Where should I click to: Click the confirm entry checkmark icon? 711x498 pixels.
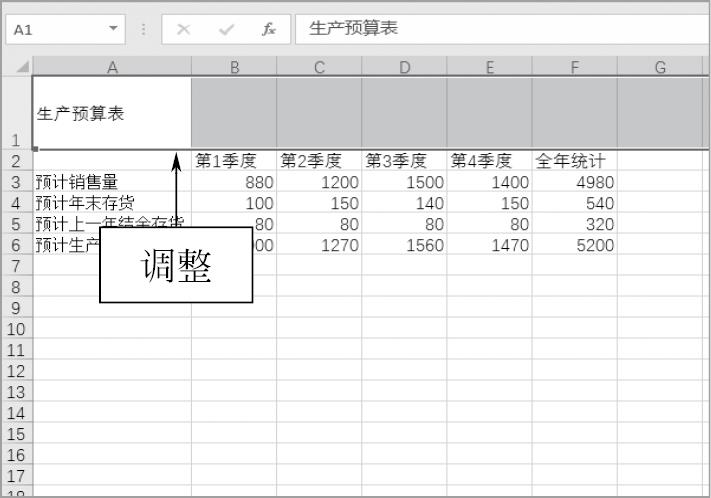click(226, 30)
